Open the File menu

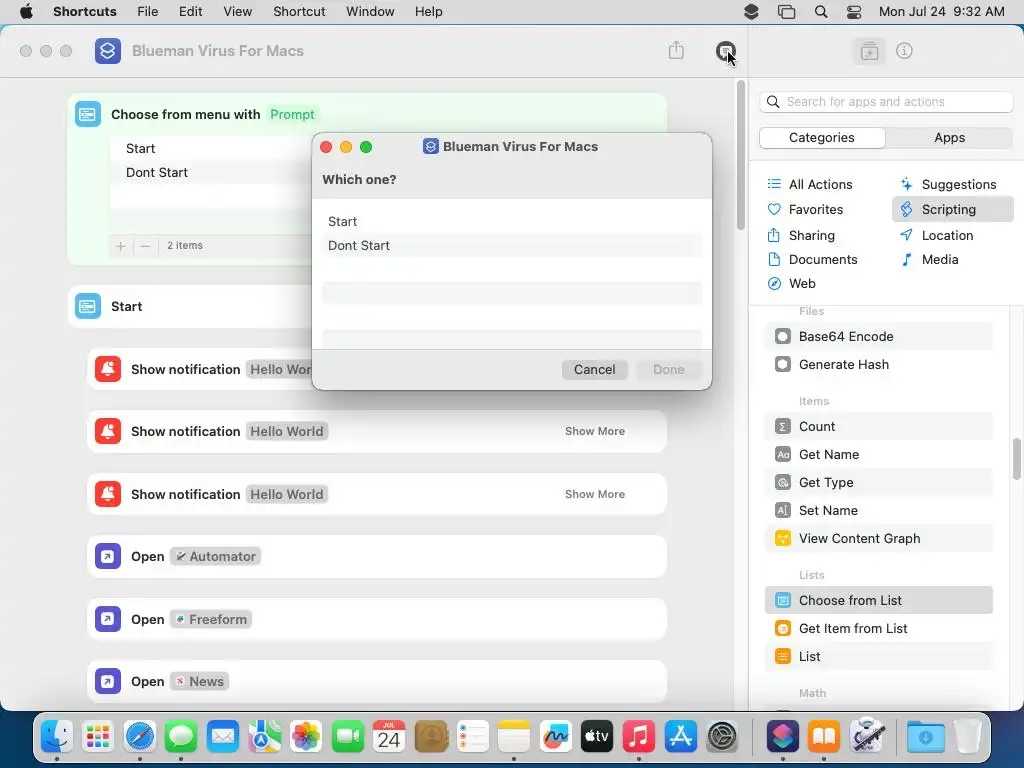pos(148,12)
